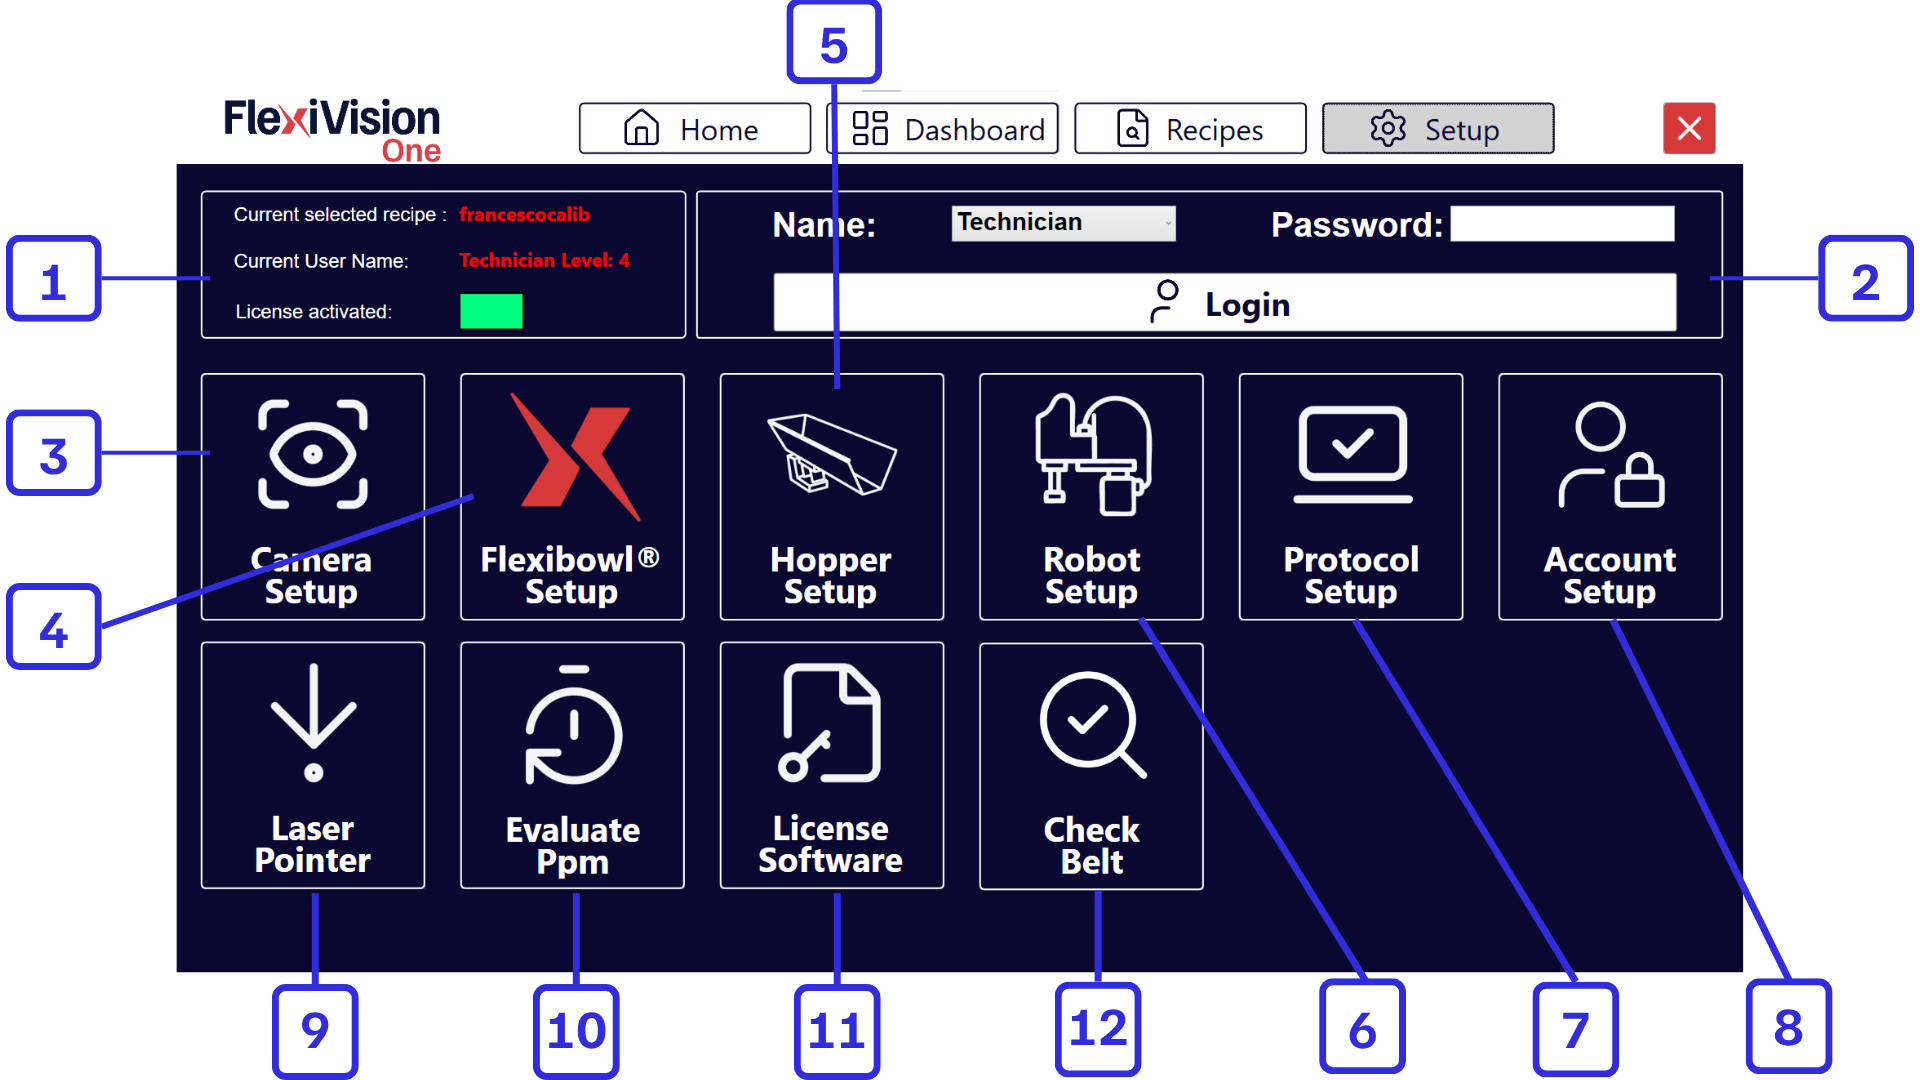The image size is (1920, 1080).
Task: Click the 'Hopper Setup' label
Action: [830, 575]
